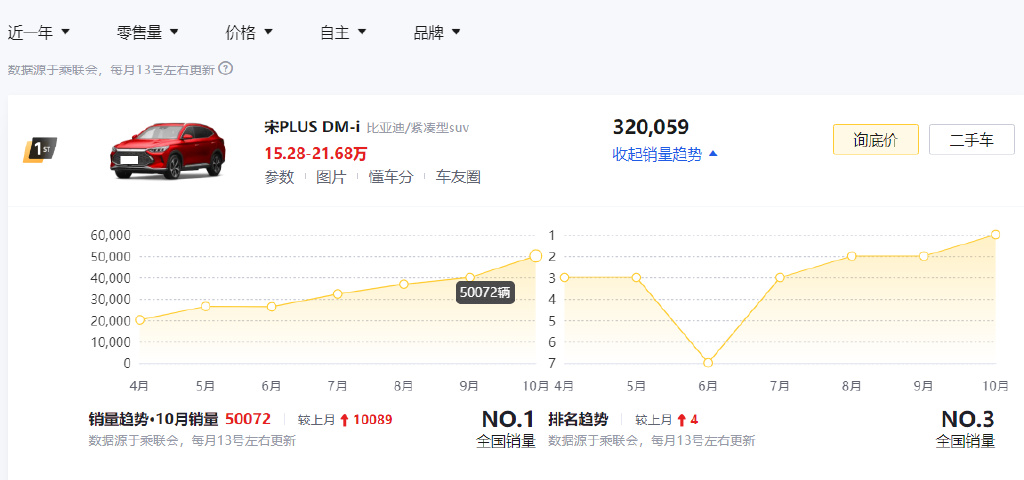Open the 图片 pictures link

[331, 177]
